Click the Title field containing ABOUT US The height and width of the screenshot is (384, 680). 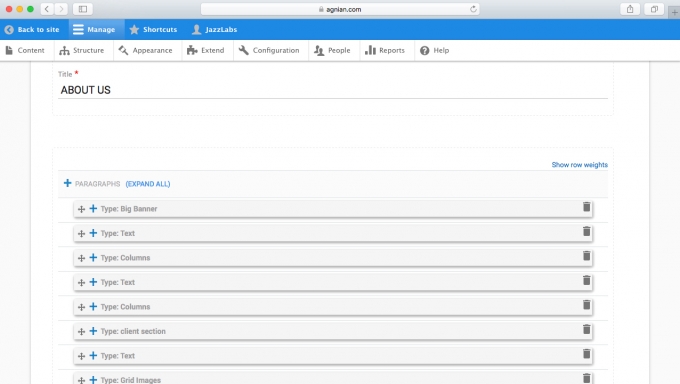click(333, 90)
